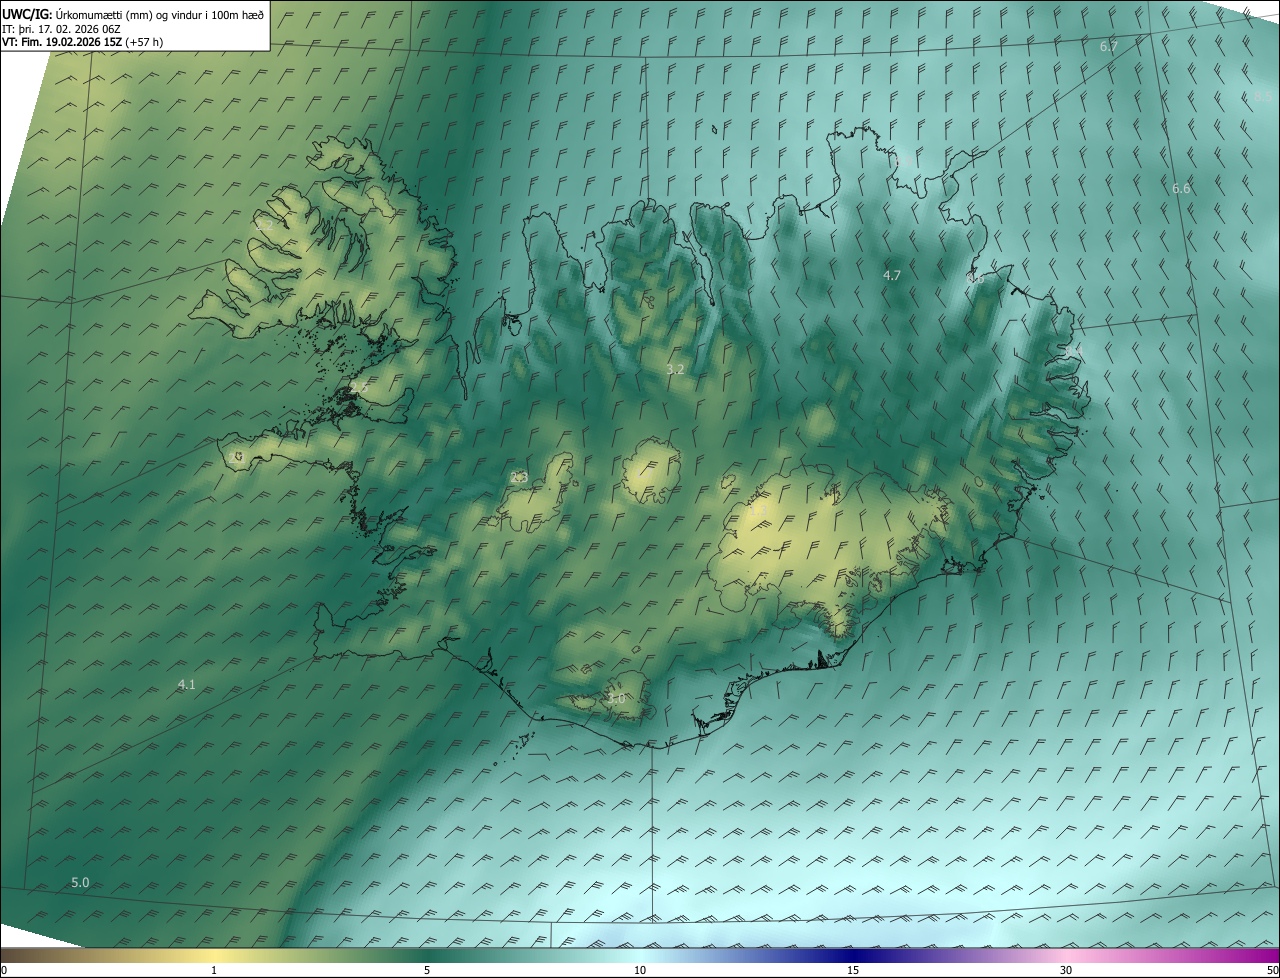Click the color scale tick label '0'

4,970
